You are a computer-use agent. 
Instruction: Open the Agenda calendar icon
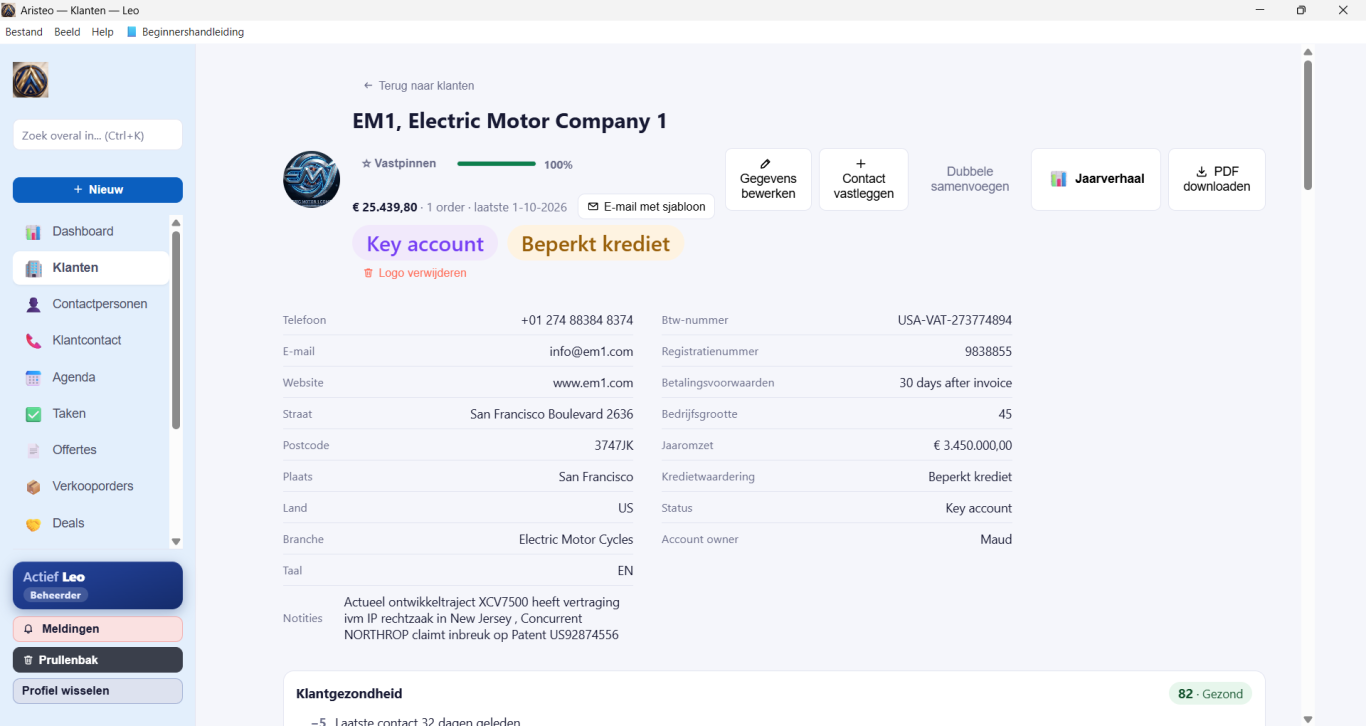coord(33,378)
